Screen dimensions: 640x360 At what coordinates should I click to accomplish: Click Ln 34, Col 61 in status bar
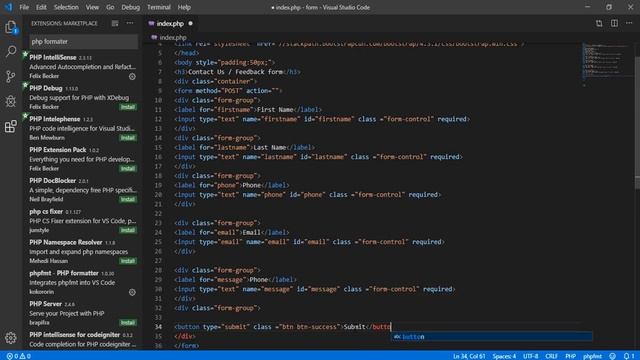[x=469, y=356]
